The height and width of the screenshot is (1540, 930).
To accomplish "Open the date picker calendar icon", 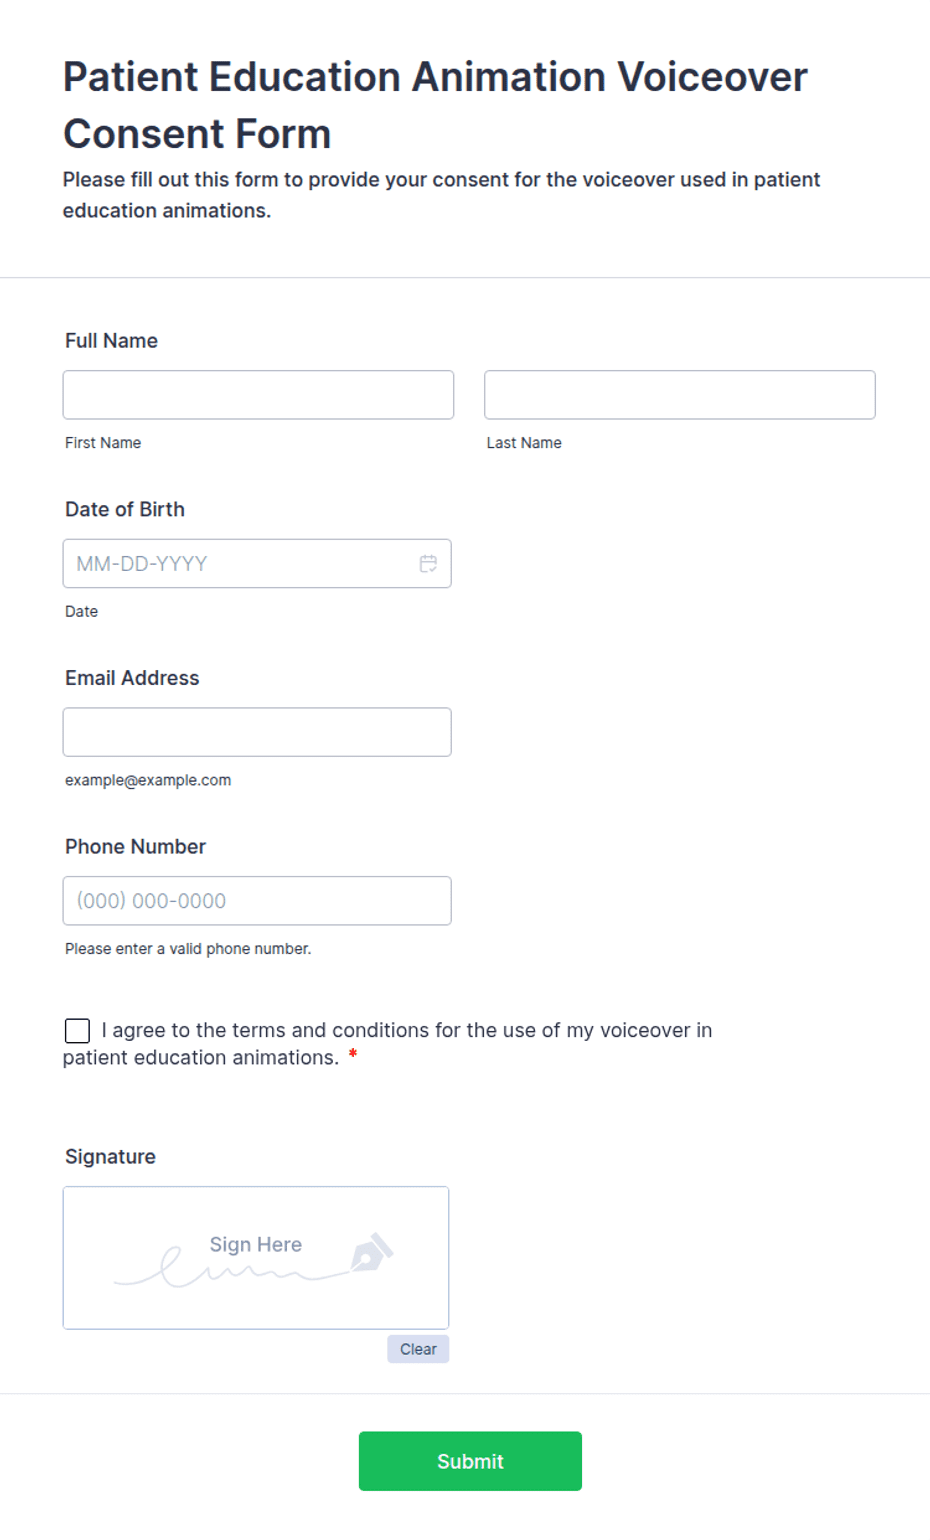I will tap(428, 564).
